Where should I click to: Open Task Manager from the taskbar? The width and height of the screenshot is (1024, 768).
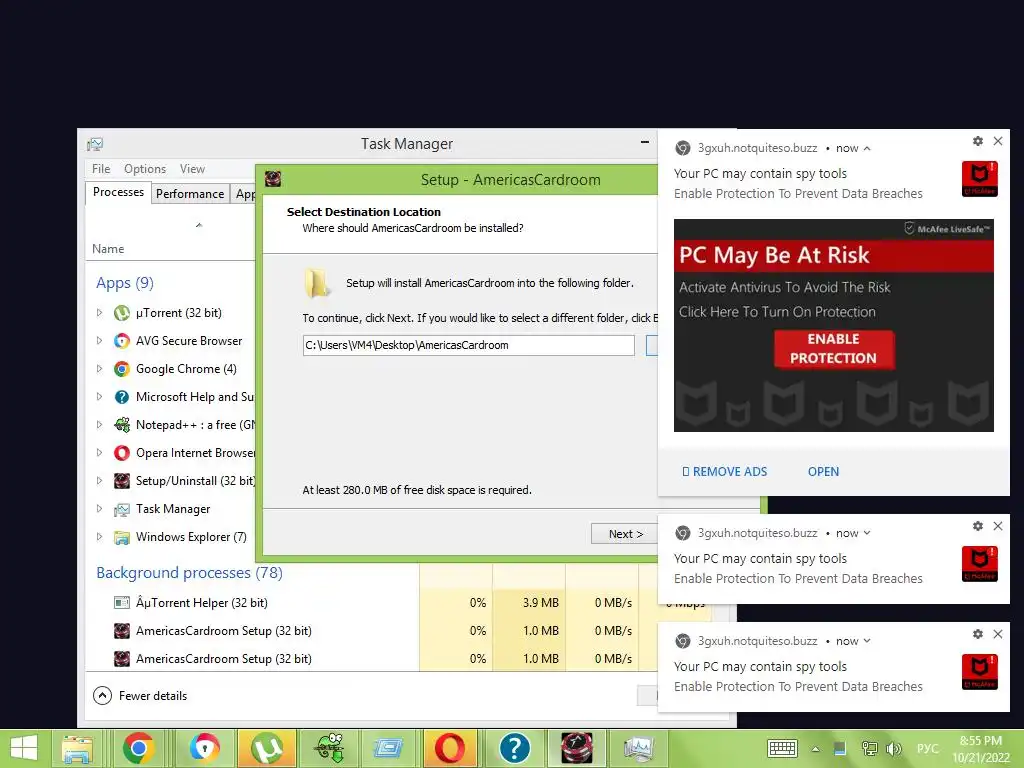click(x=639, y=748)
